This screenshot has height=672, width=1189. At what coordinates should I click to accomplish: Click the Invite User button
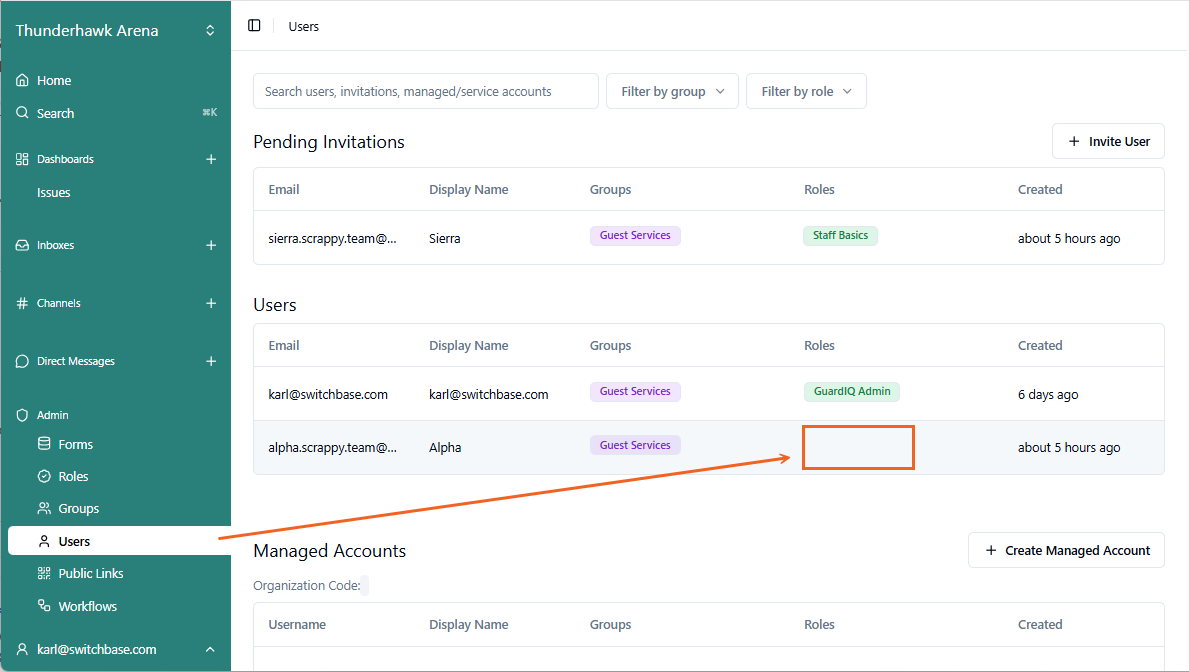pyautogui.click(x=1108, y=141)
